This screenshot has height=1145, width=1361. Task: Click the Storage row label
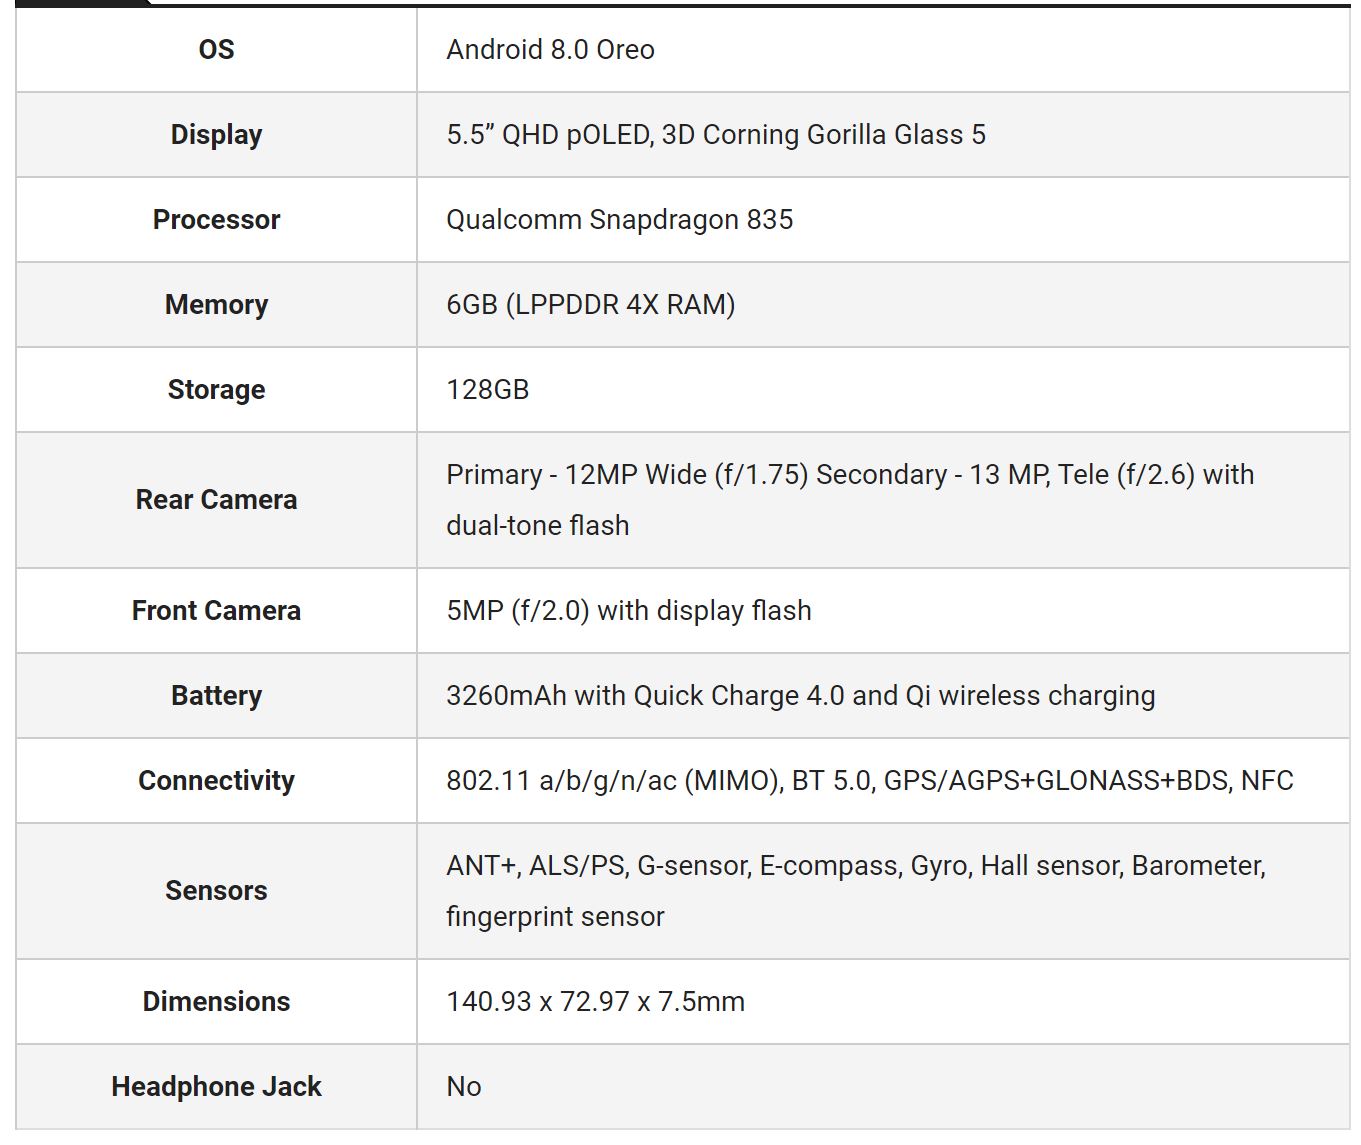pos(216,389)
